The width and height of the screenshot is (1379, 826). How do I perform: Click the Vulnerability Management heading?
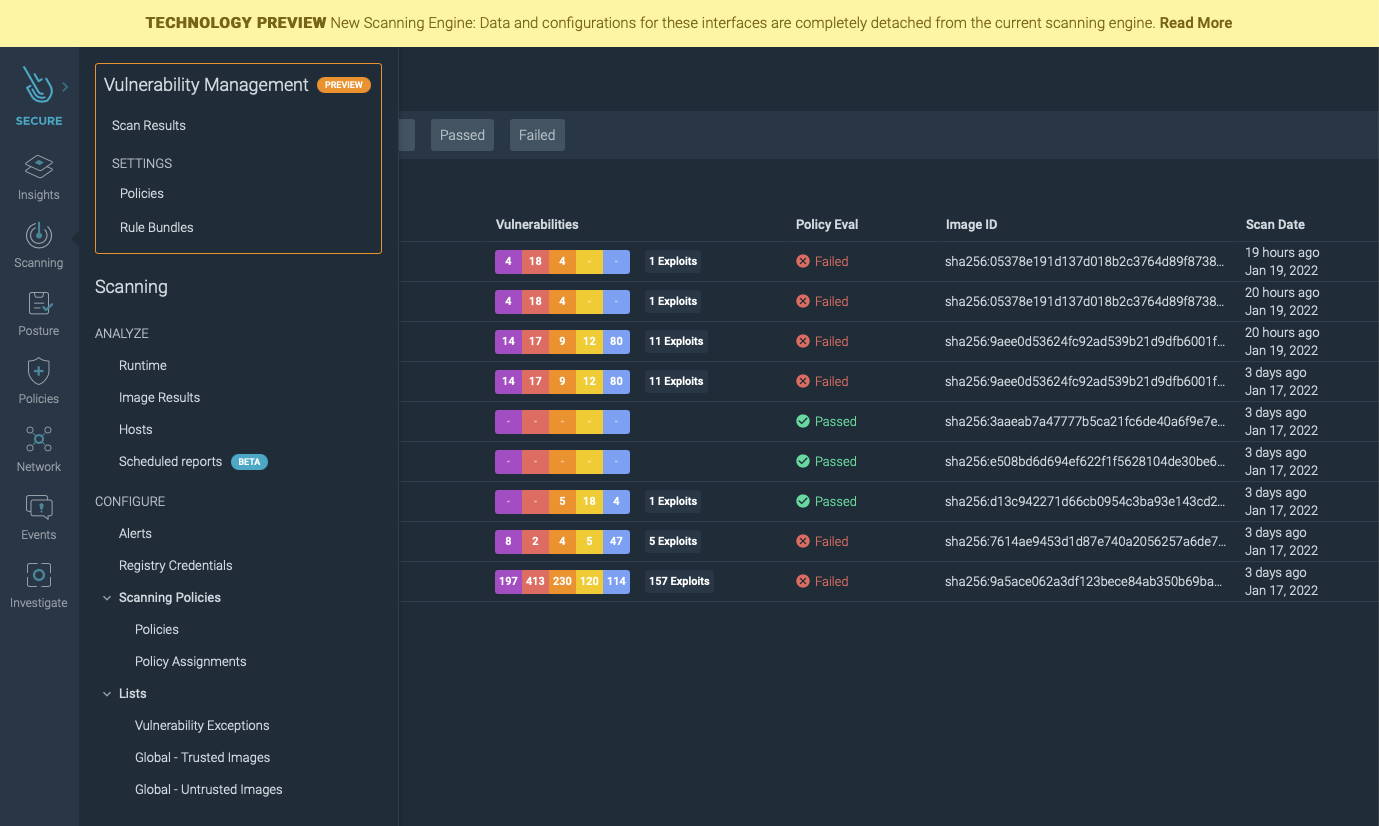click(x=206, y=85)
